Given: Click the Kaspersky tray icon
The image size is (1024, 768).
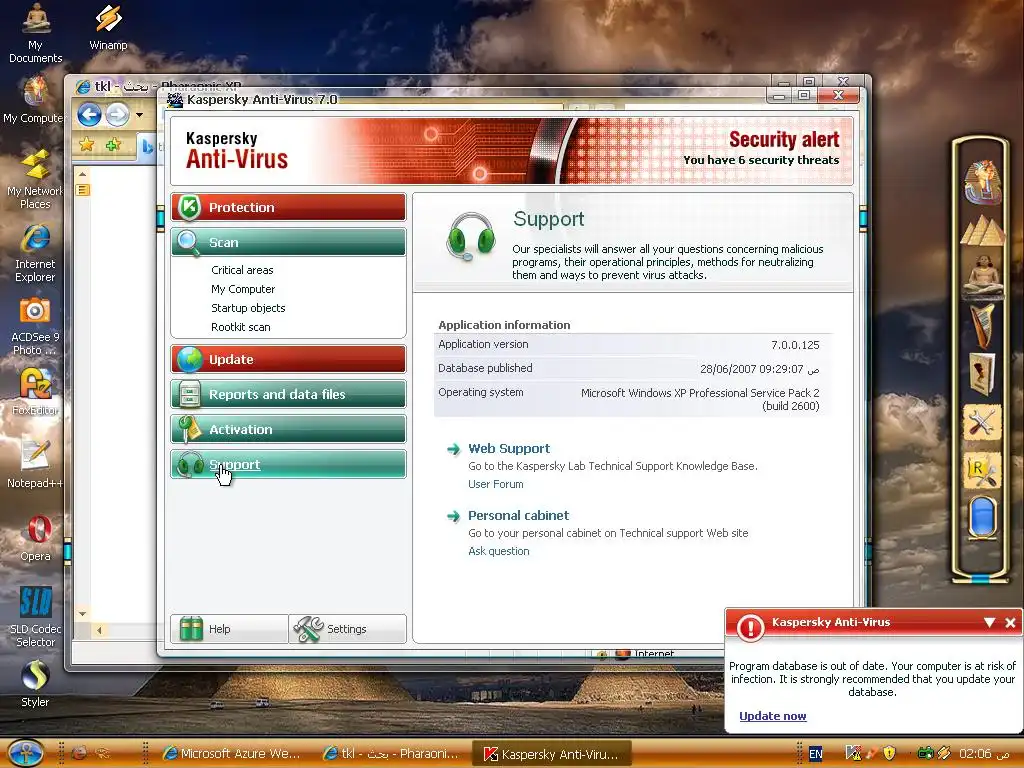Looking at the screenshot, I should pyautogui.click(x=853, y=754).
